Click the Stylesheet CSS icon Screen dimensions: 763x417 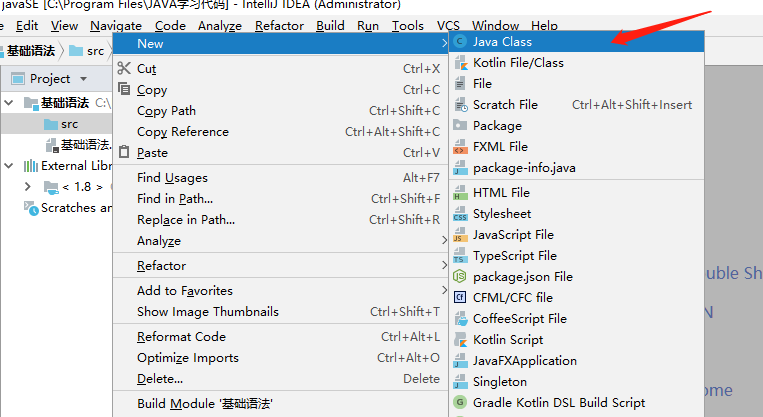[460, 214]
